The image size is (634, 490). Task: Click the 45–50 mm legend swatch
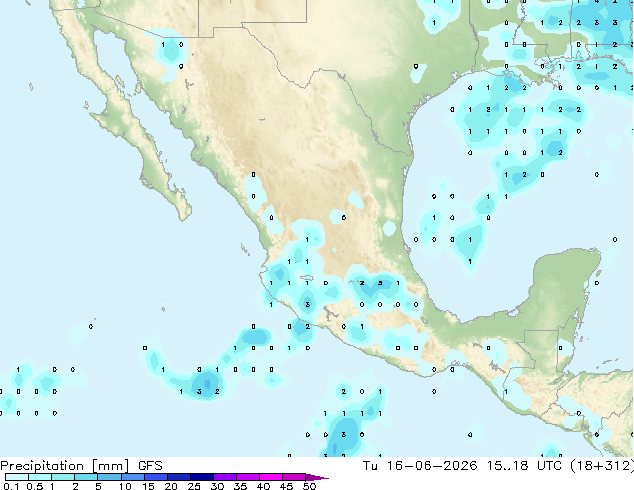click(x=294, y=477)
